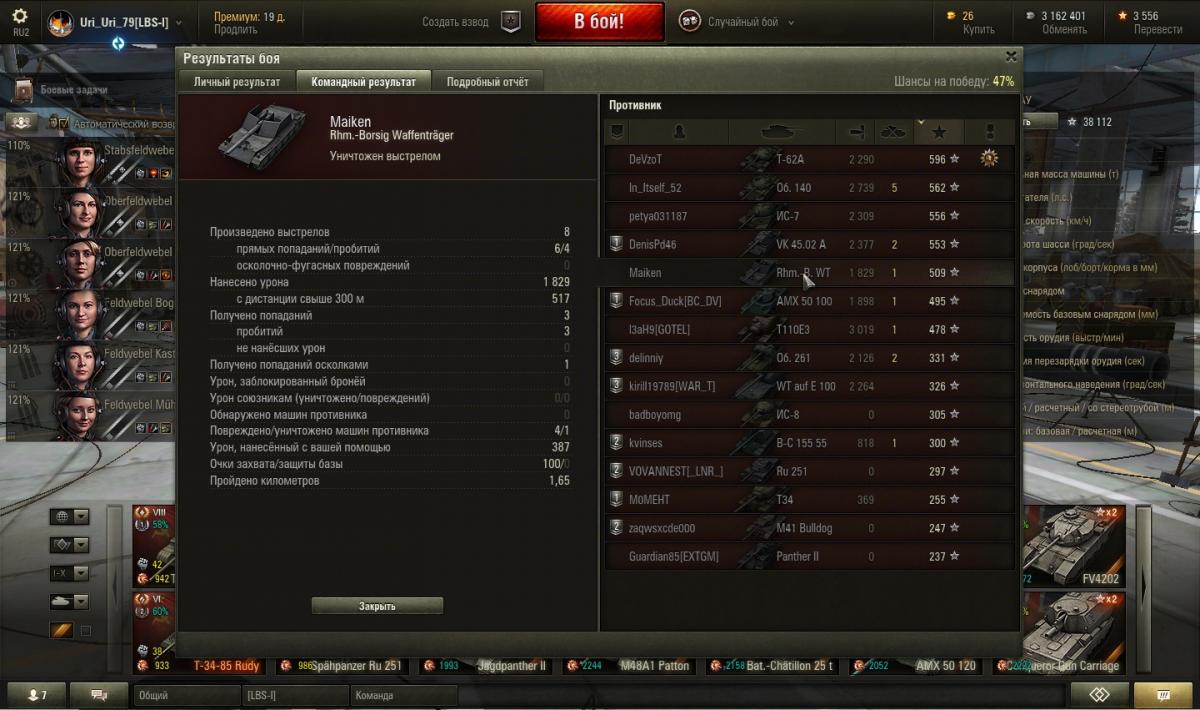
Task: Open the chat channels window icon
Action: coord(100,694)
